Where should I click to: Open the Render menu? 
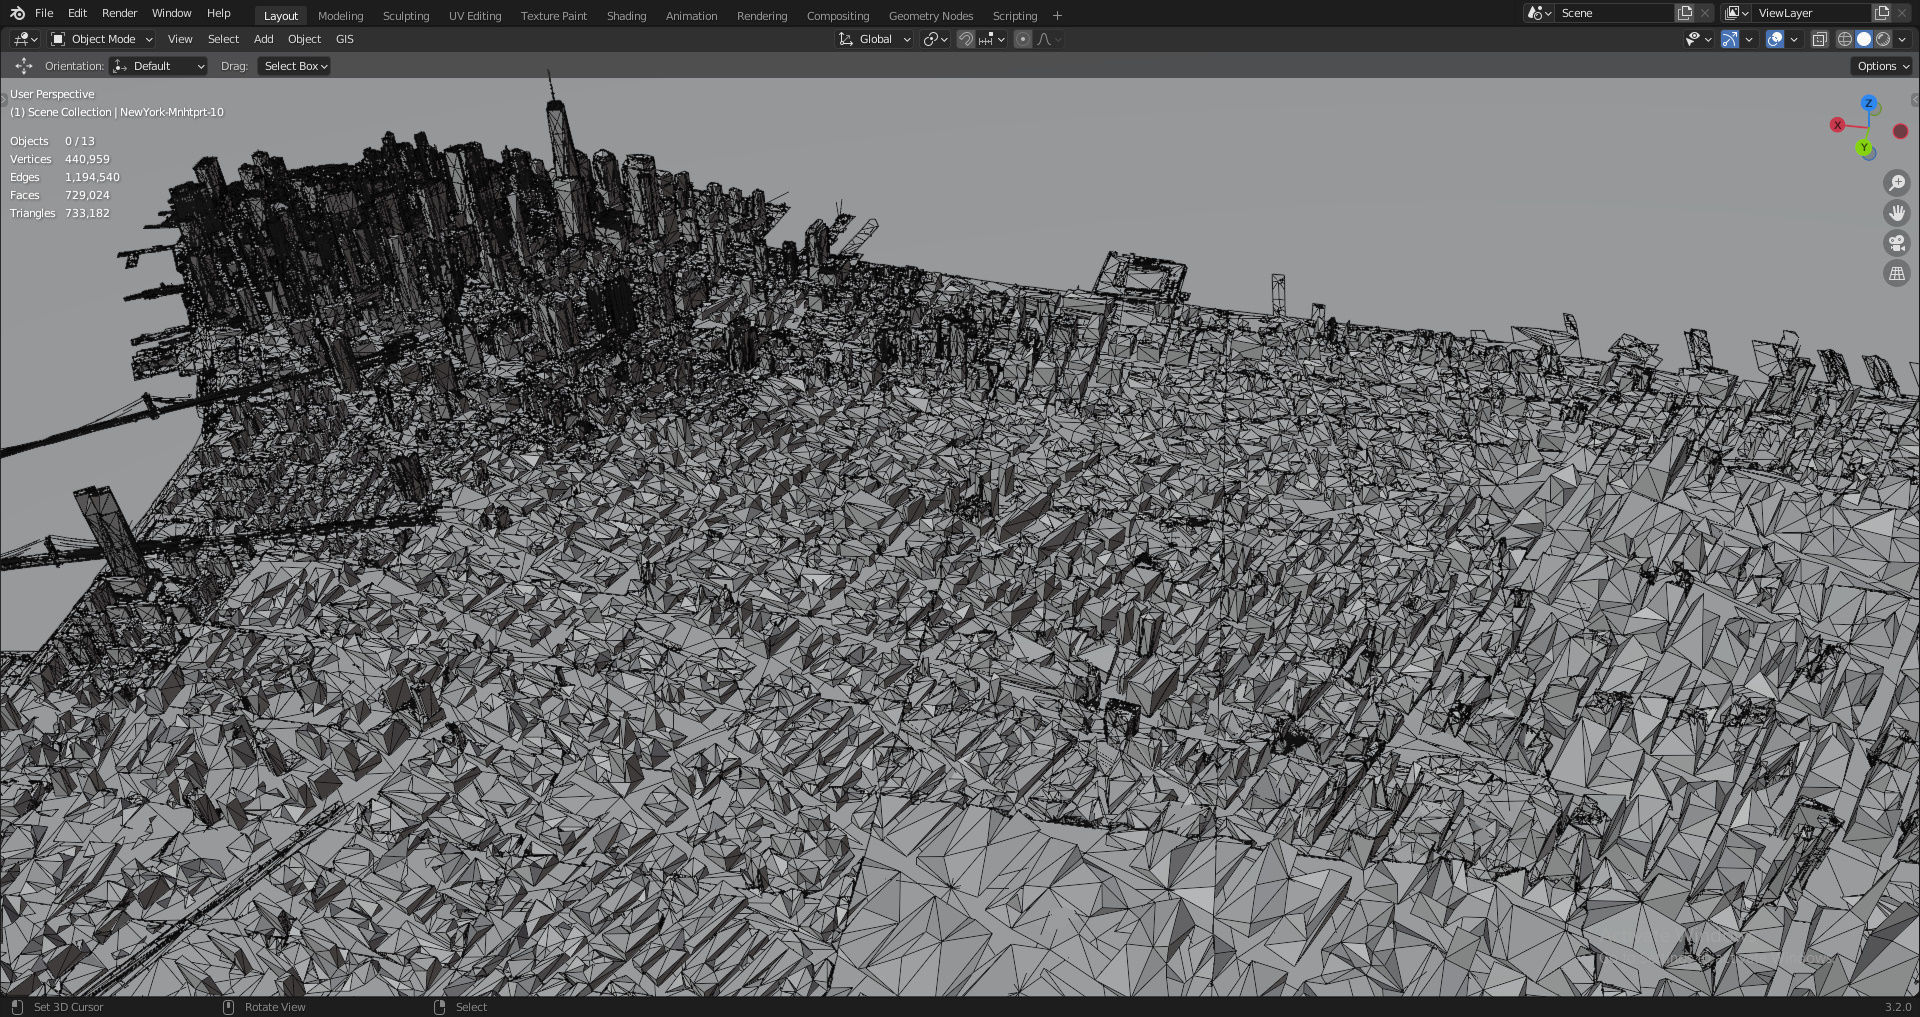[x=119, y=13]
